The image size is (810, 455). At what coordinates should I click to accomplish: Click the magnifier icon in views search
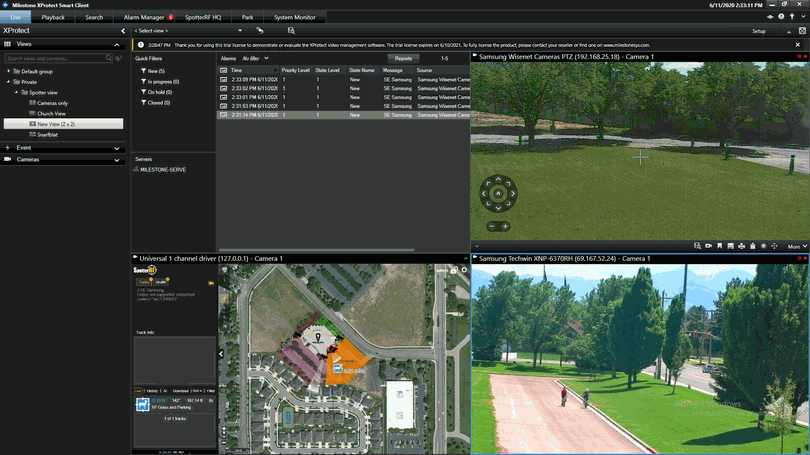(x=108, y=58)
